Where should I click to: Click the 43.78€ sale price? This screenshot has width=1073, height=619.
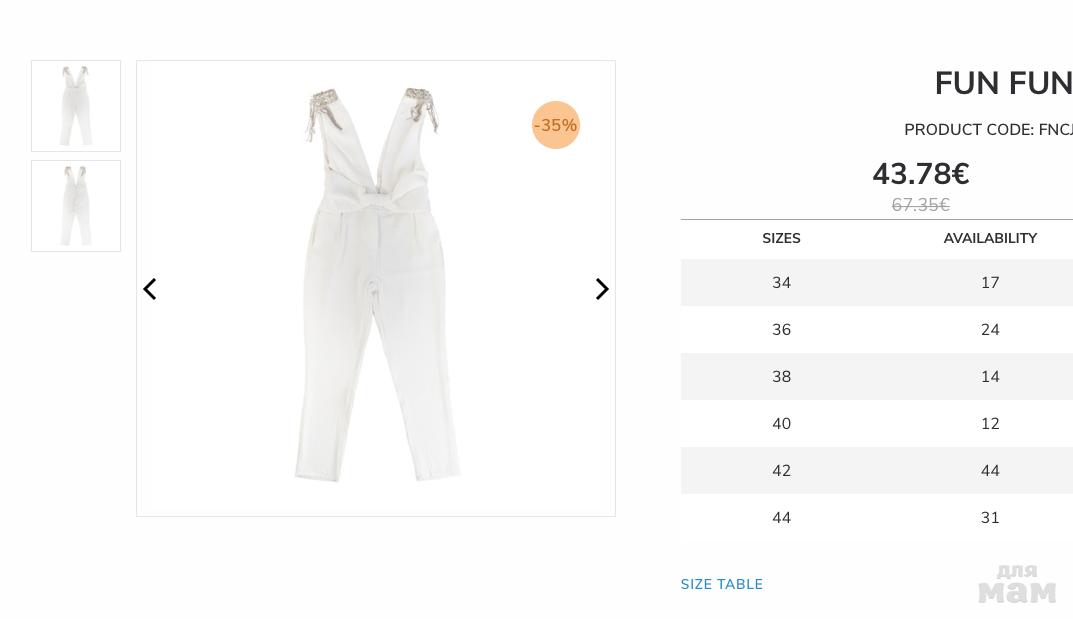point(920,174)
